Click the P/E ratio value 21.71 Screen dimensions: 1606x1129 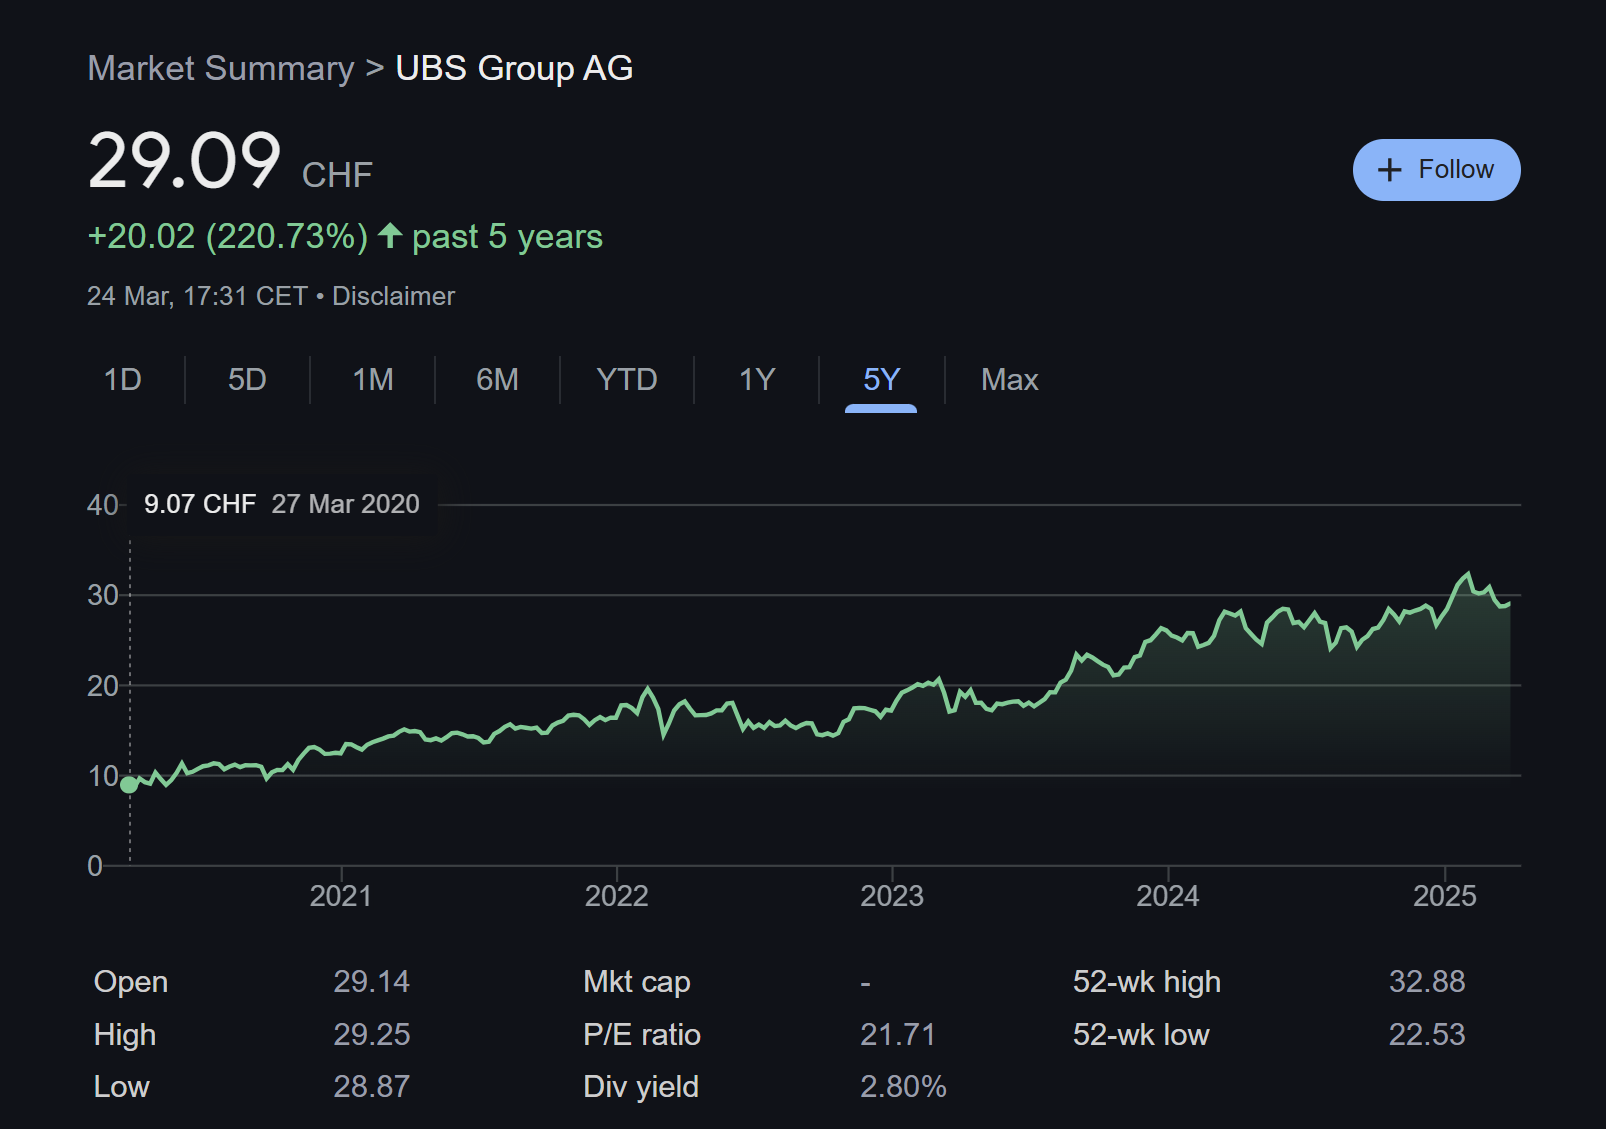pos(898,1034)
